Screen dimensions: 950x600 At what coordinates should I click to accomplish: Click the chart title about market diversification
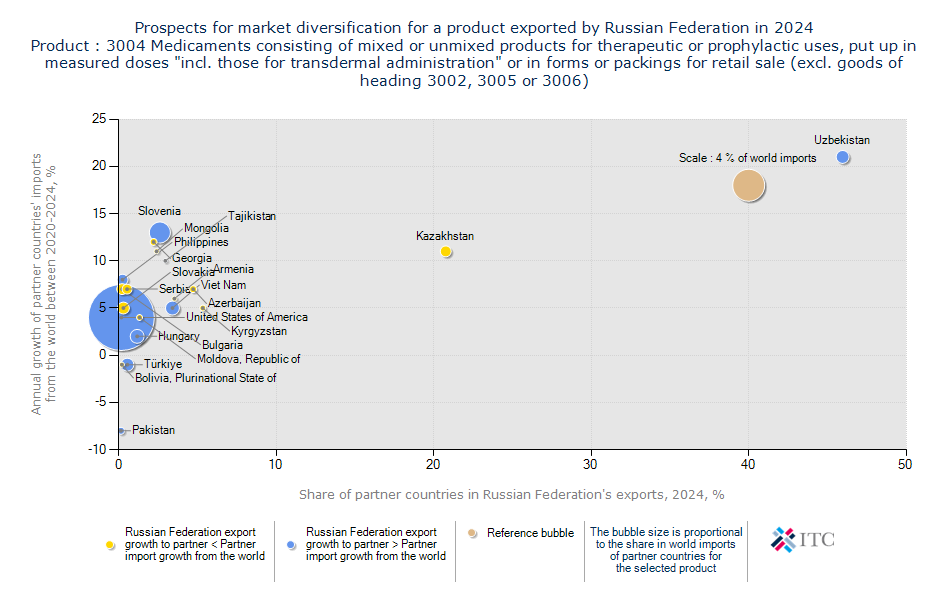[x=474, y=28]
